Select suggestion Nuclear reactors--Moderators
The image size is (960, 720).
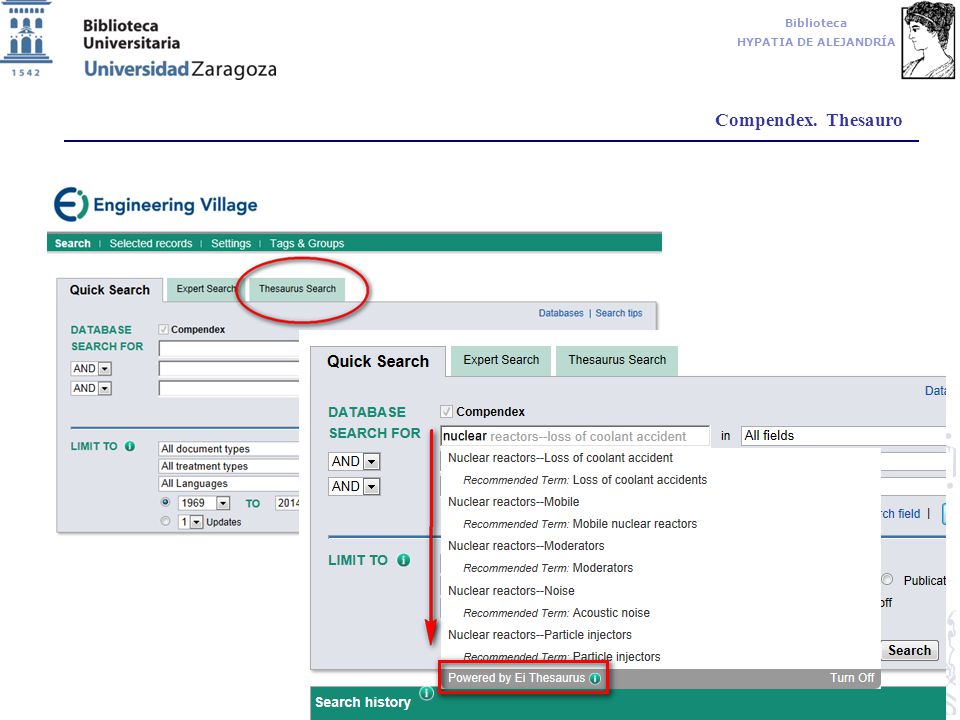point(526,546)
